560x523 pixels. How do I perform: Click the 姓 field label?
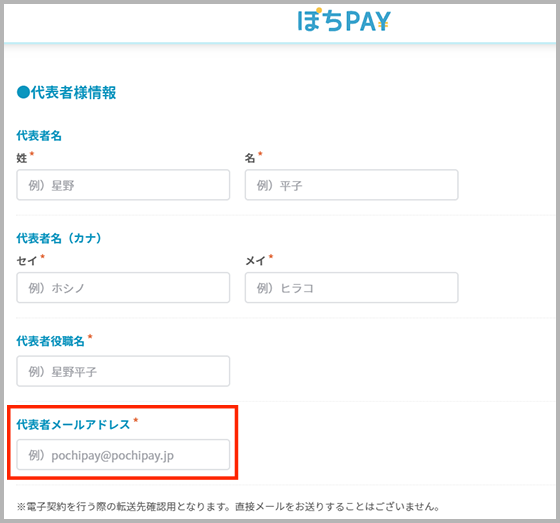22,158
